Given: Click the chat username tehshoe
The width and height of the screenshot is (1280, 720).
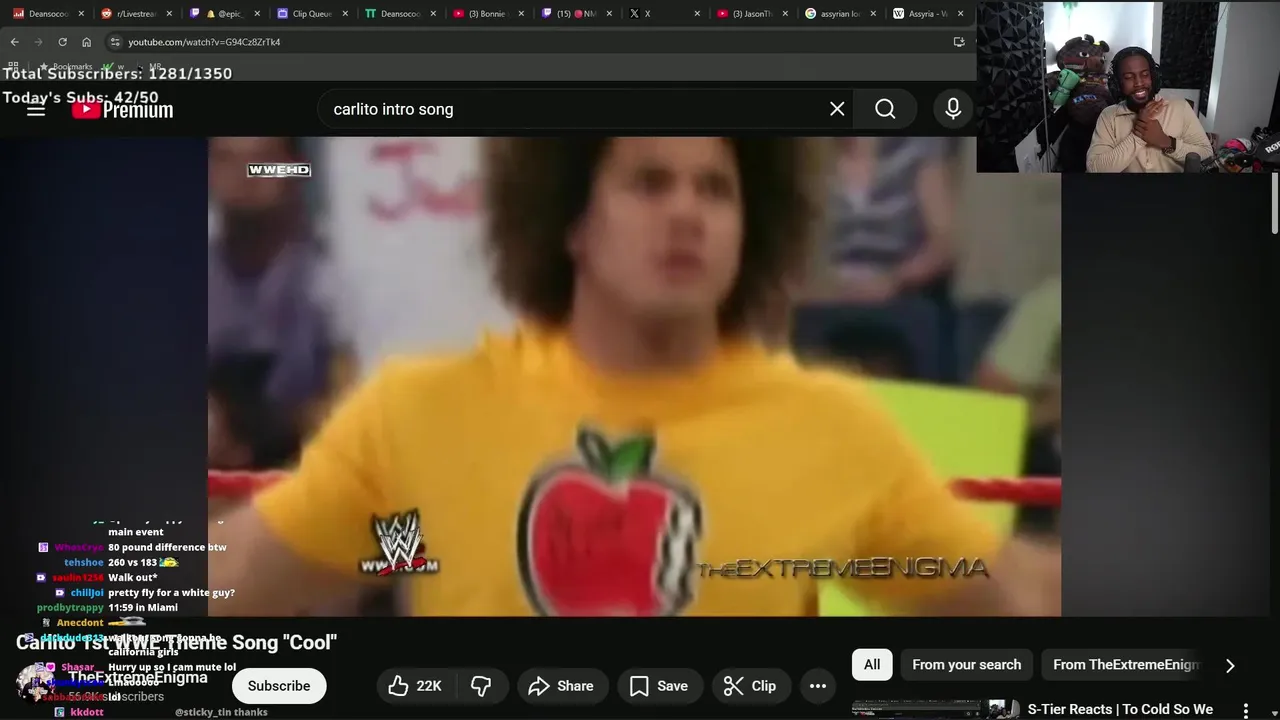Looking at the screenshot, I should coord(83,563).
